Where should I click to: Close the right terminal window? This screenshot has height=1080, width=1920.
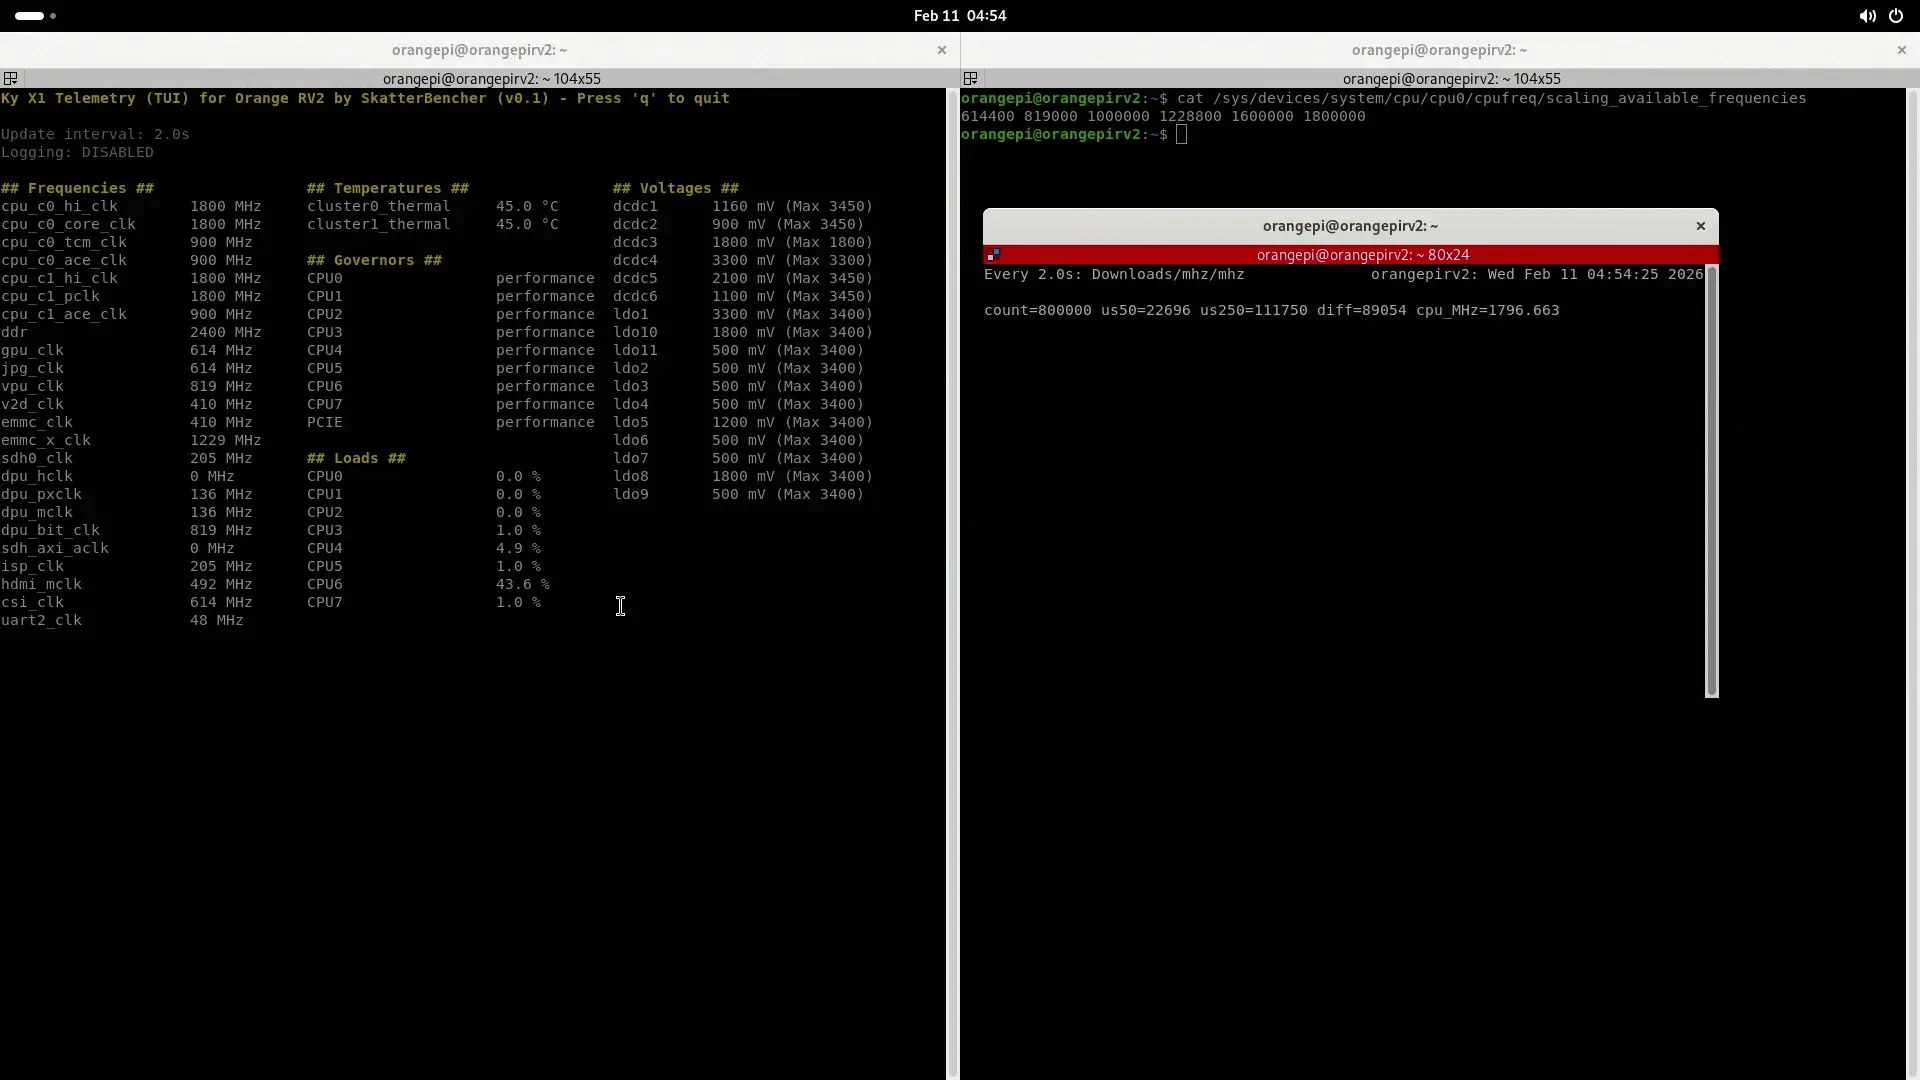coord(1901,50)
